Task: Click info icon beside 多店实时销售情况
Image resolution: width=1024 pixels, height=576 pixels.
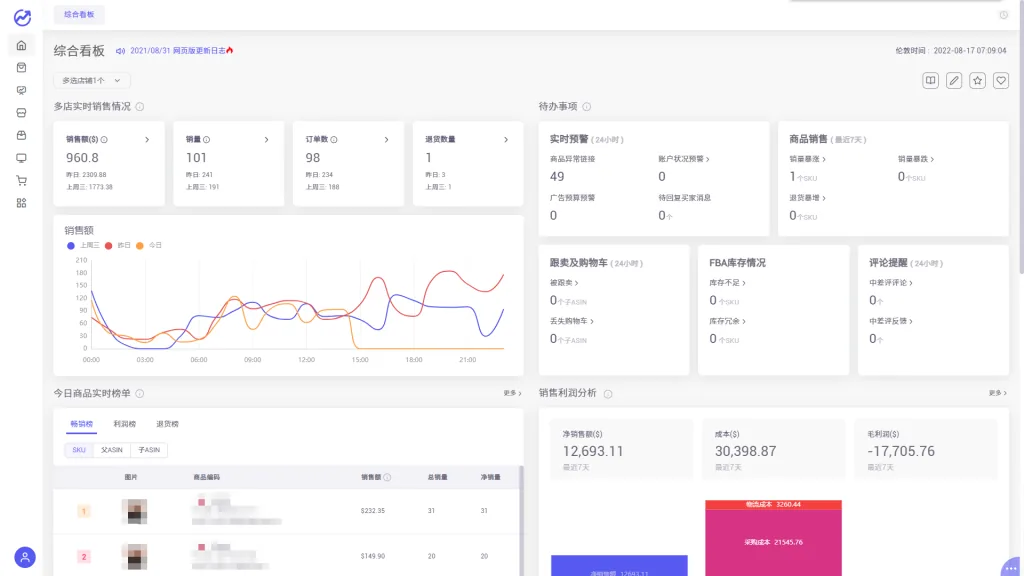Action: coord(140,106)
